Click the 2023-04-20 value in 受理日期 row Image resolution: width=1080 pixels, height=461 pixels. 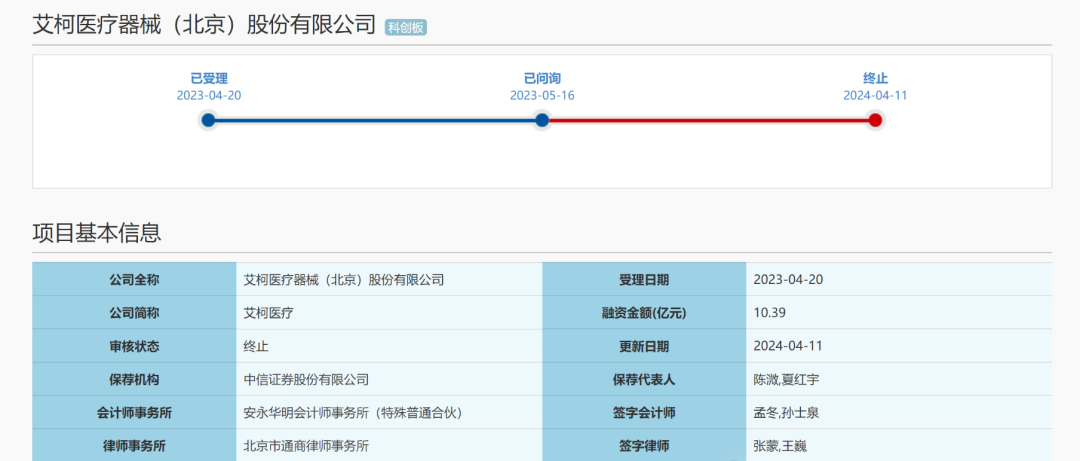coord(899,280)
